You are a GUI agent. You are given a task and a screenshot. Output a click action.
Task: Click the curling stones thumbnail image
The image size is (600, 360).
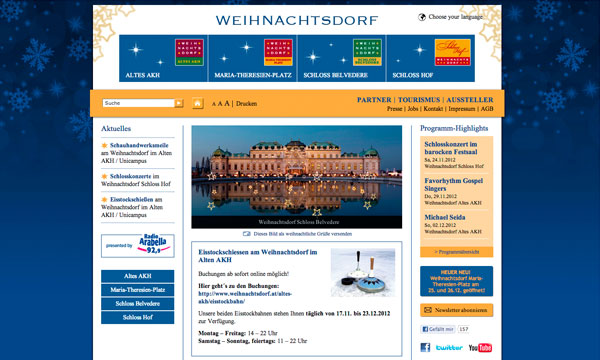pyautogui.click(x=363, y=272)
